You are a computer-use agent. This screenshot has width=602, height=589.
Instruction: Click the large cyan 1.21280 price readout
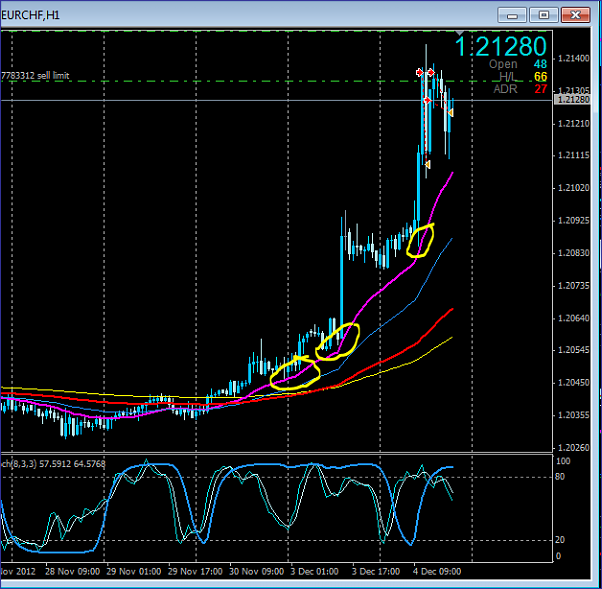(501, 46)
